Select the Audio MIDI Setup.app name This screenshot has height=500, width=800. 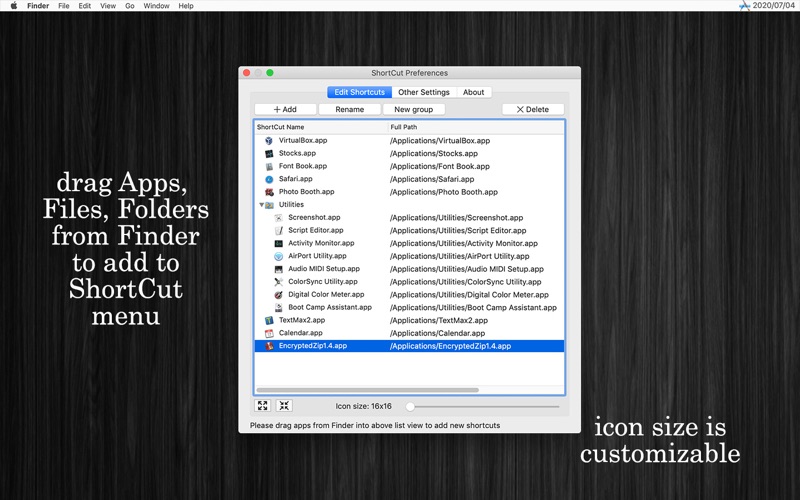(324, 269)
